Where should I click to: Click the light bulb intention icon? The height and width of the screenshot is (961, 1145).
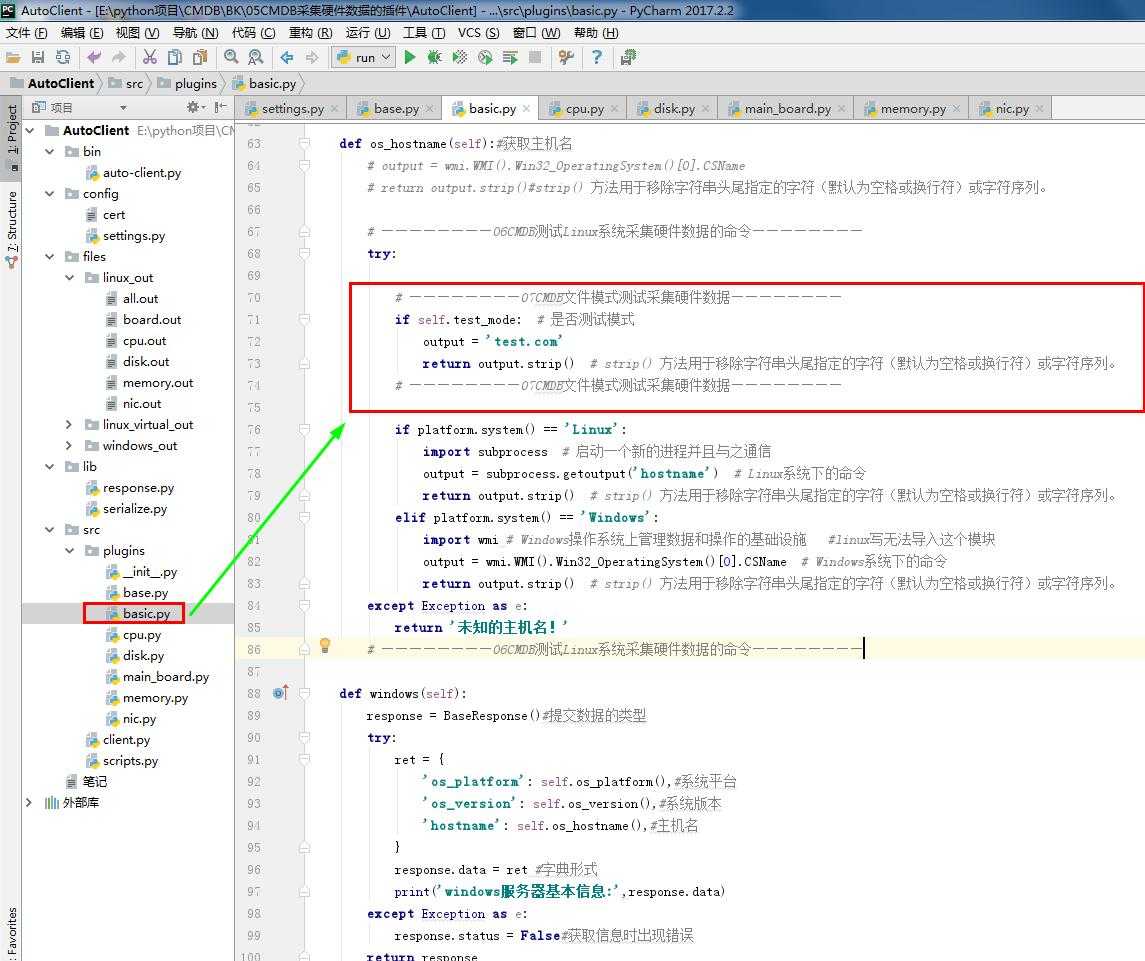[324, 646]
